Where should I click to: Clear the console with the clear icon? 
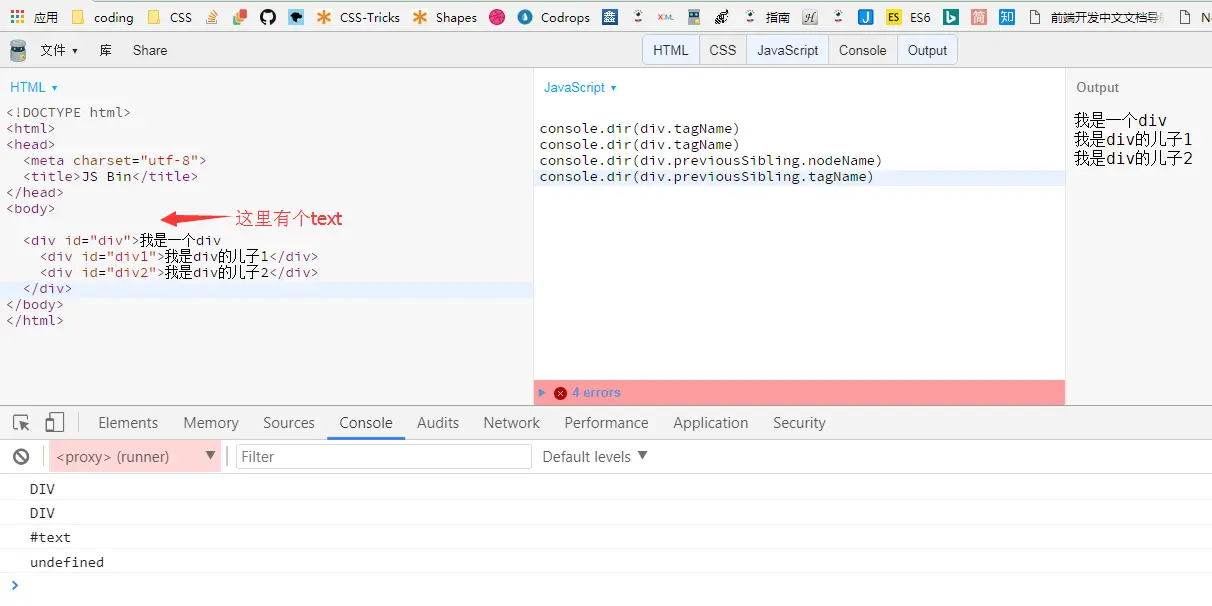[x=21, y=457]
